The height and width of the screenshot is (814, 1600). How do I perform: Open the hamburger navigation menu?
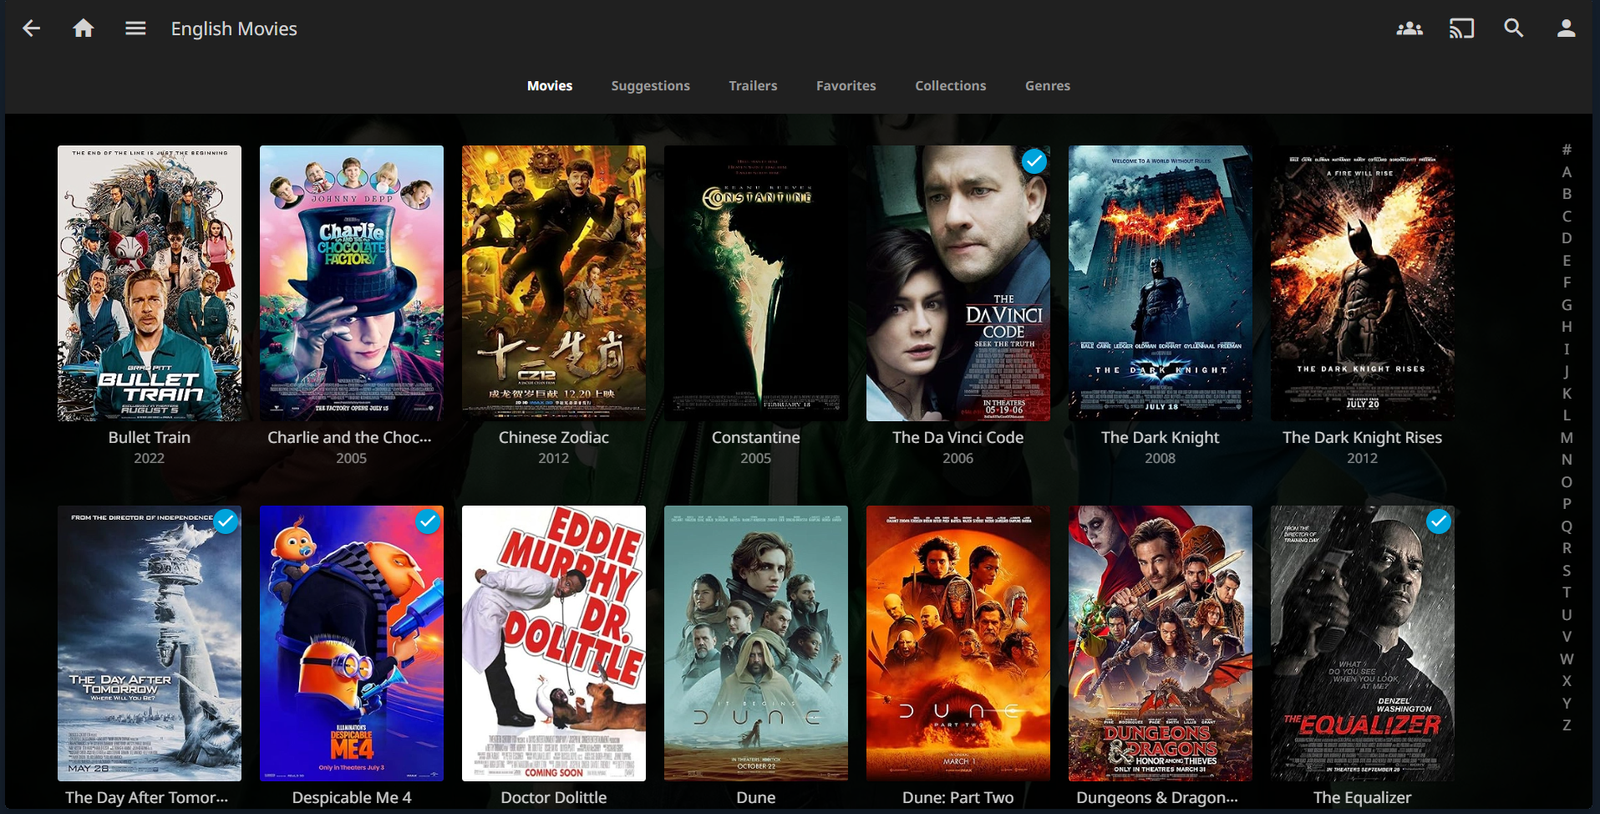click(x=136, y=29)
